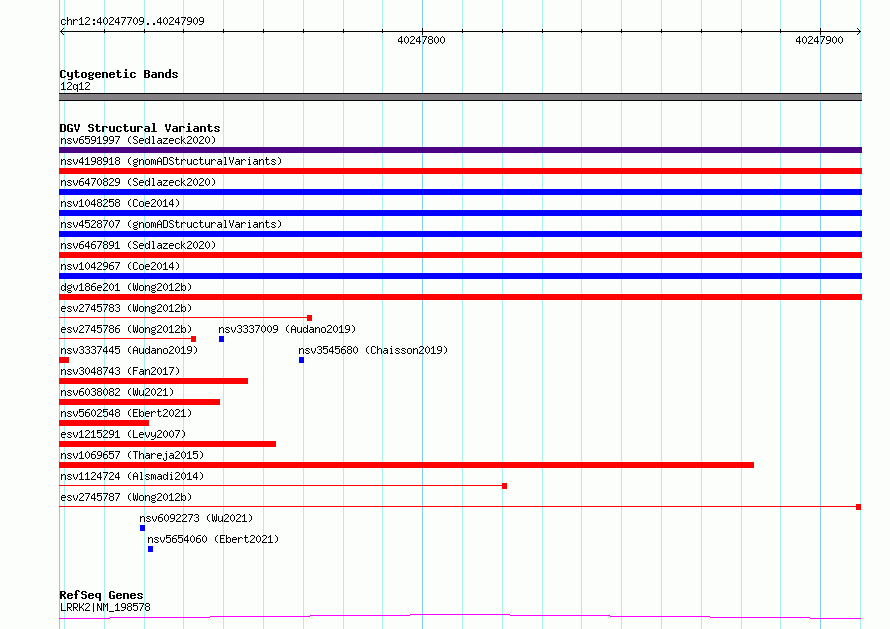Image resolution: width=890 pixels, height=629 pixels.
Task: Select the nsv3337445 (Audano2019) label
Action: tap(129, 350)
